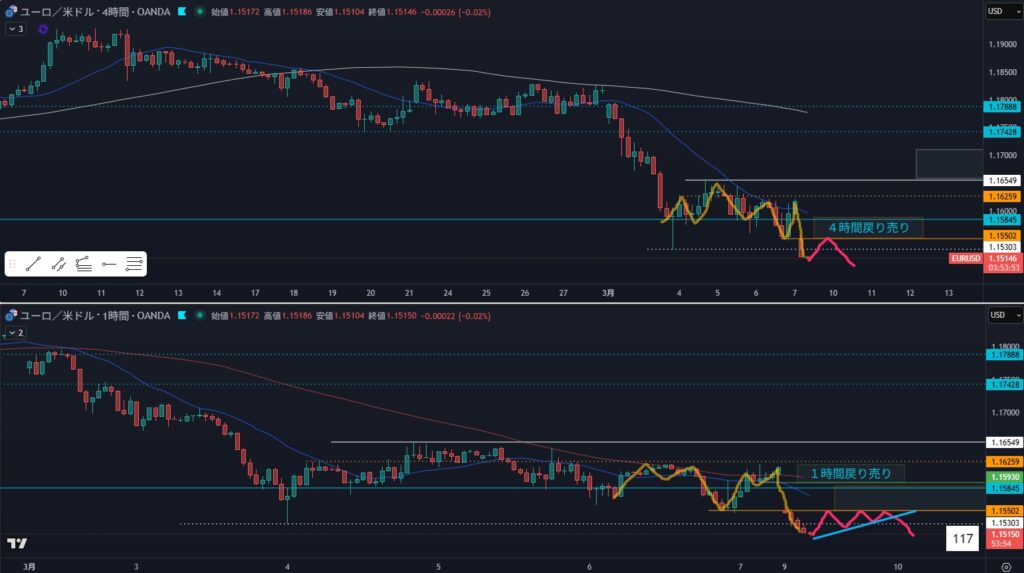Image resolution: width=1024 pixels, height=573 pixels.
Task: Select the 4時間戻り売り text label
Action: click(x=867, y=228)
